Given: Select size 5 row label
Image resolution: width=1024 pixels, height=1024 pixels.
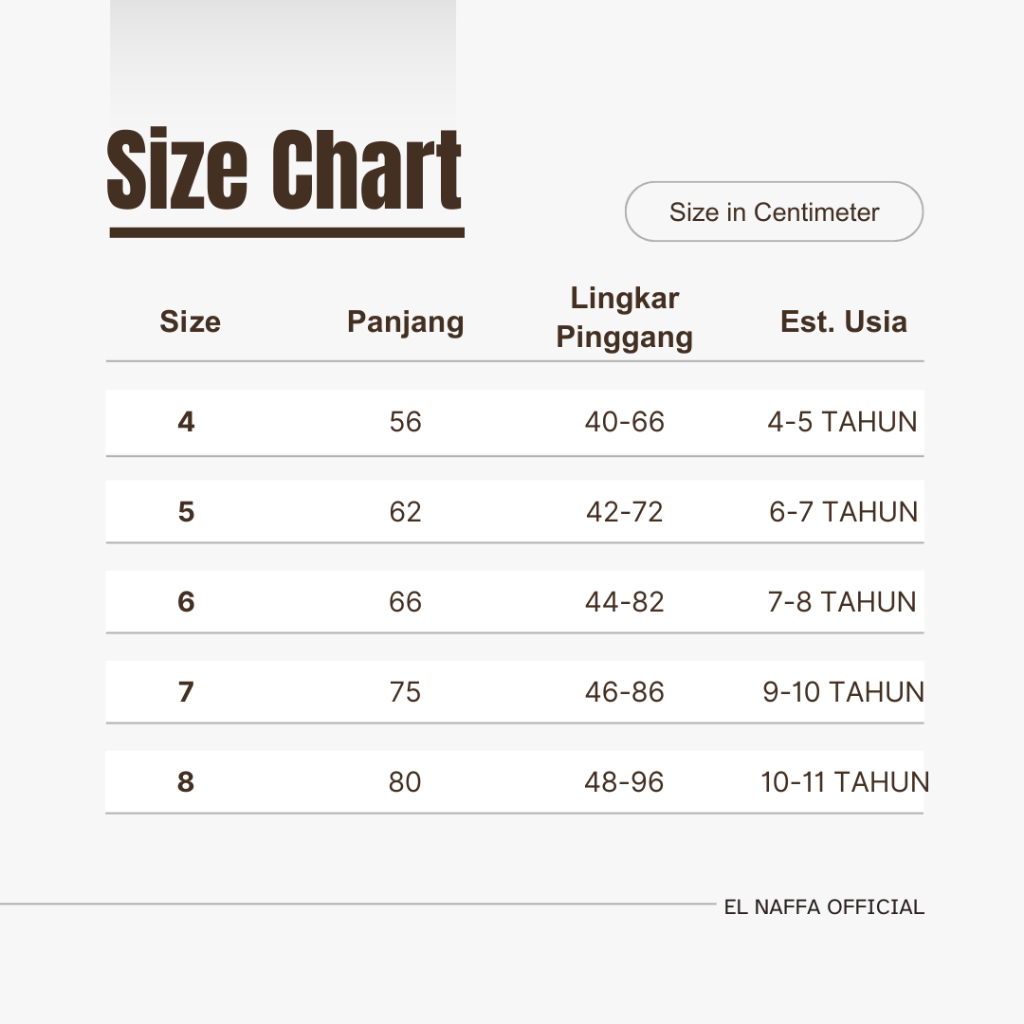Looking at the screenshot, I should pos(186,512).
